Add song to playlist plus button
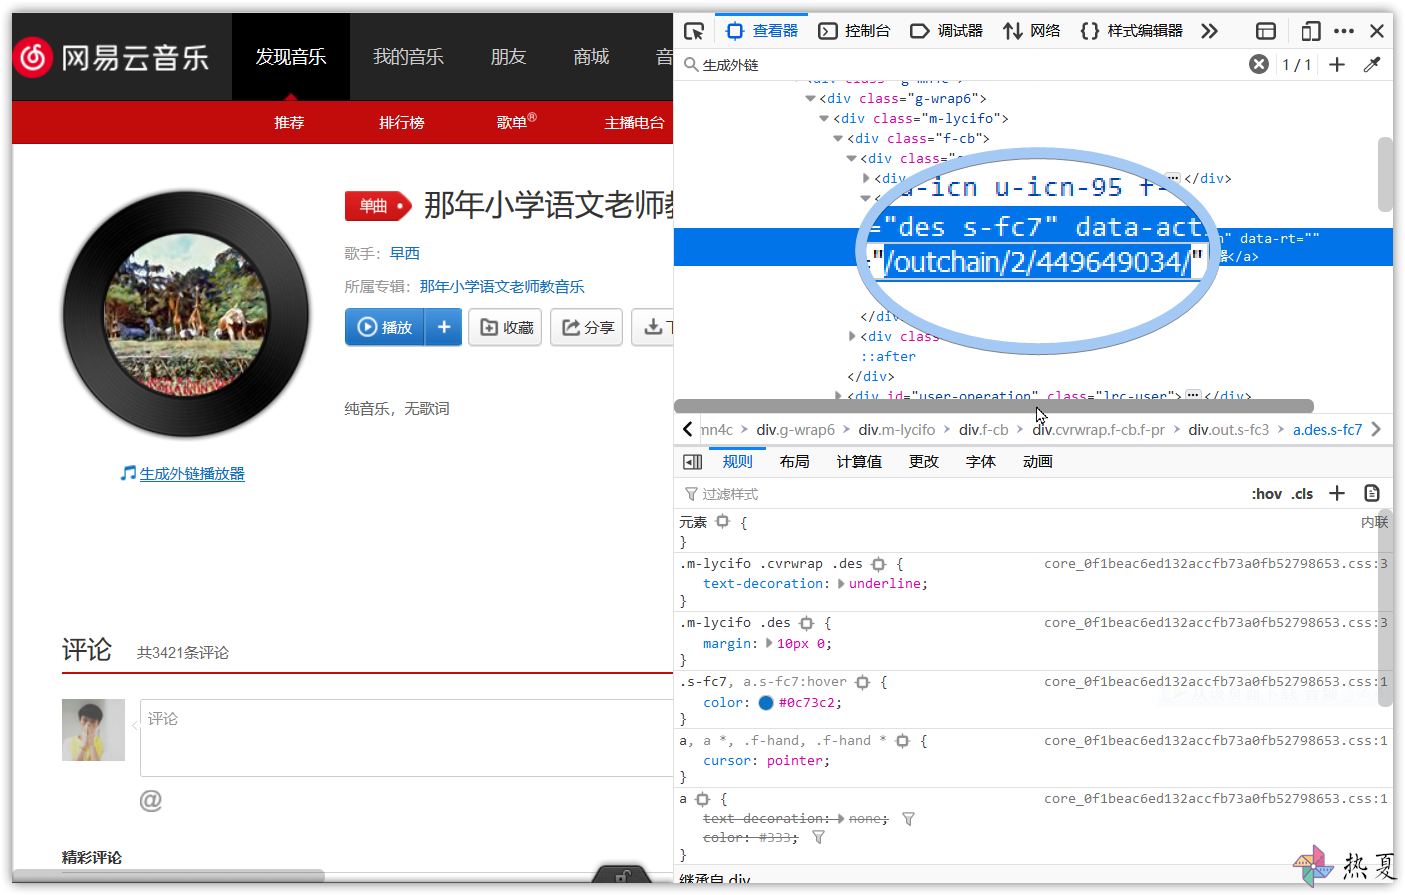Screen dimensions: 1405x895 (444, 327)
